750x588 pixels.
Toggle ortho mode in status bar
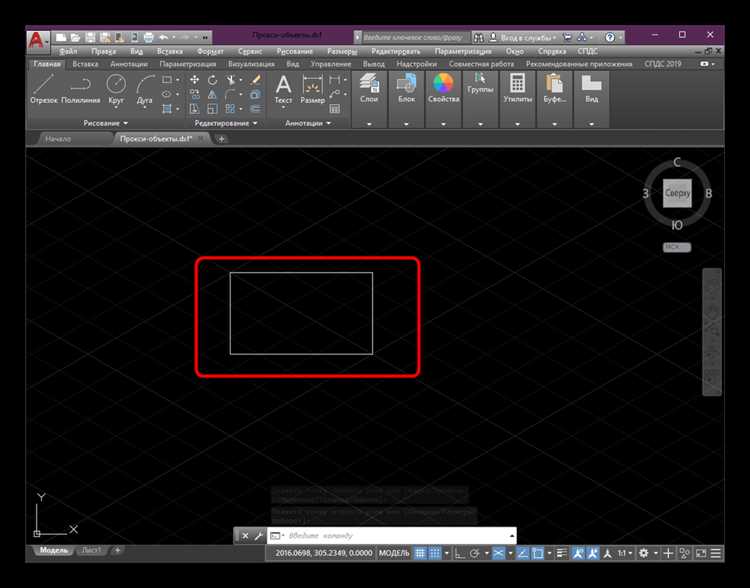click(x=456, y=553)
